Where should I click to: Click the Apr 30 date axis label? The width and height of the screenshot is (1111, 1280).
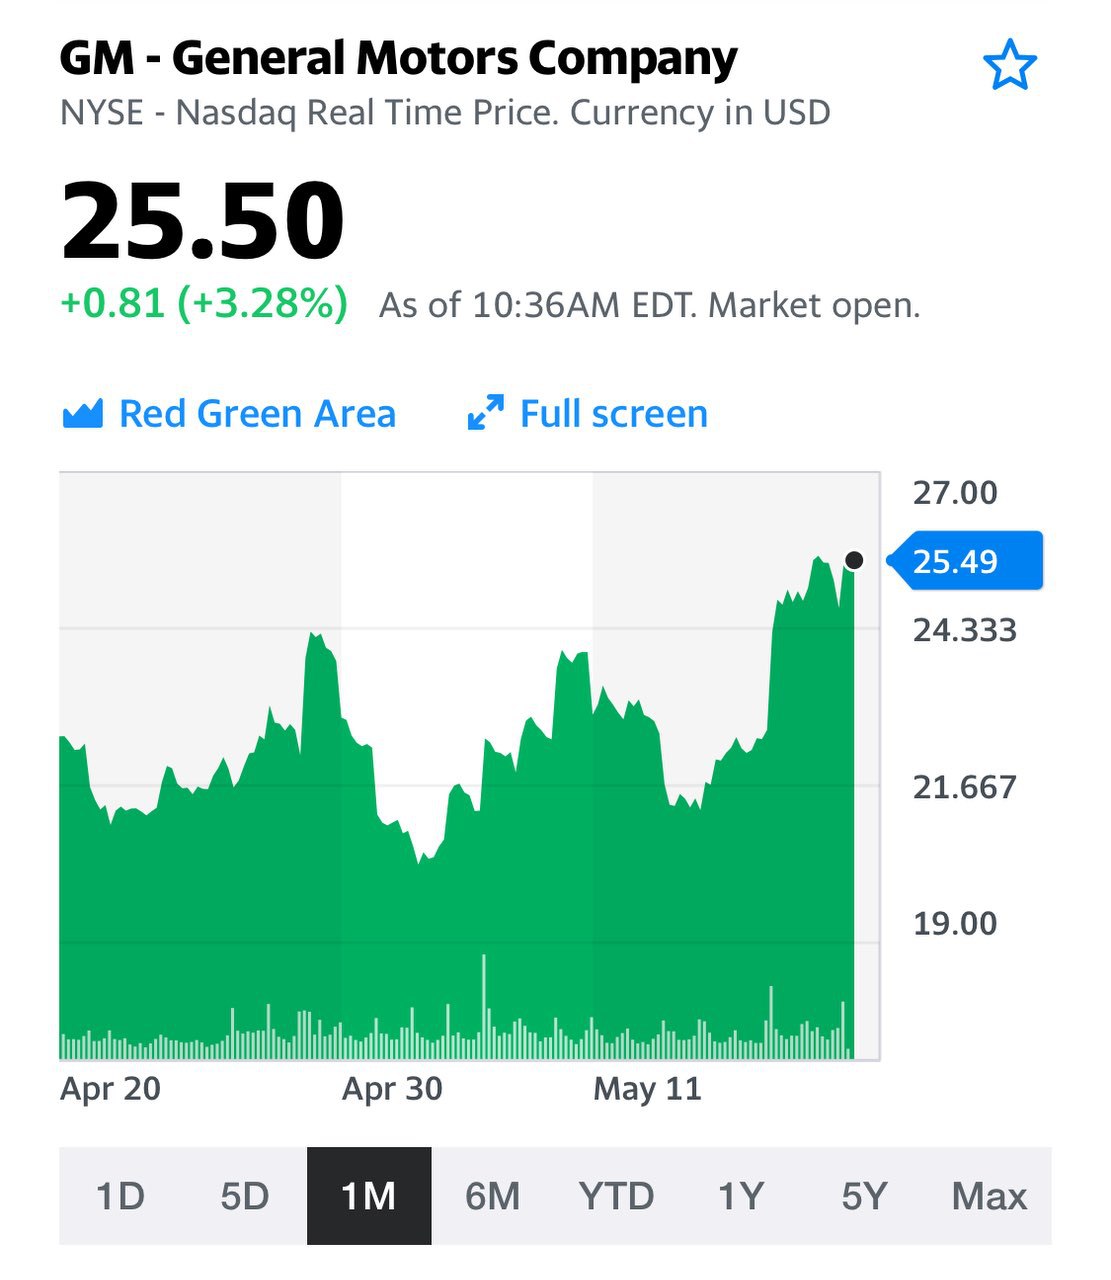click(x=392, y=1088)
